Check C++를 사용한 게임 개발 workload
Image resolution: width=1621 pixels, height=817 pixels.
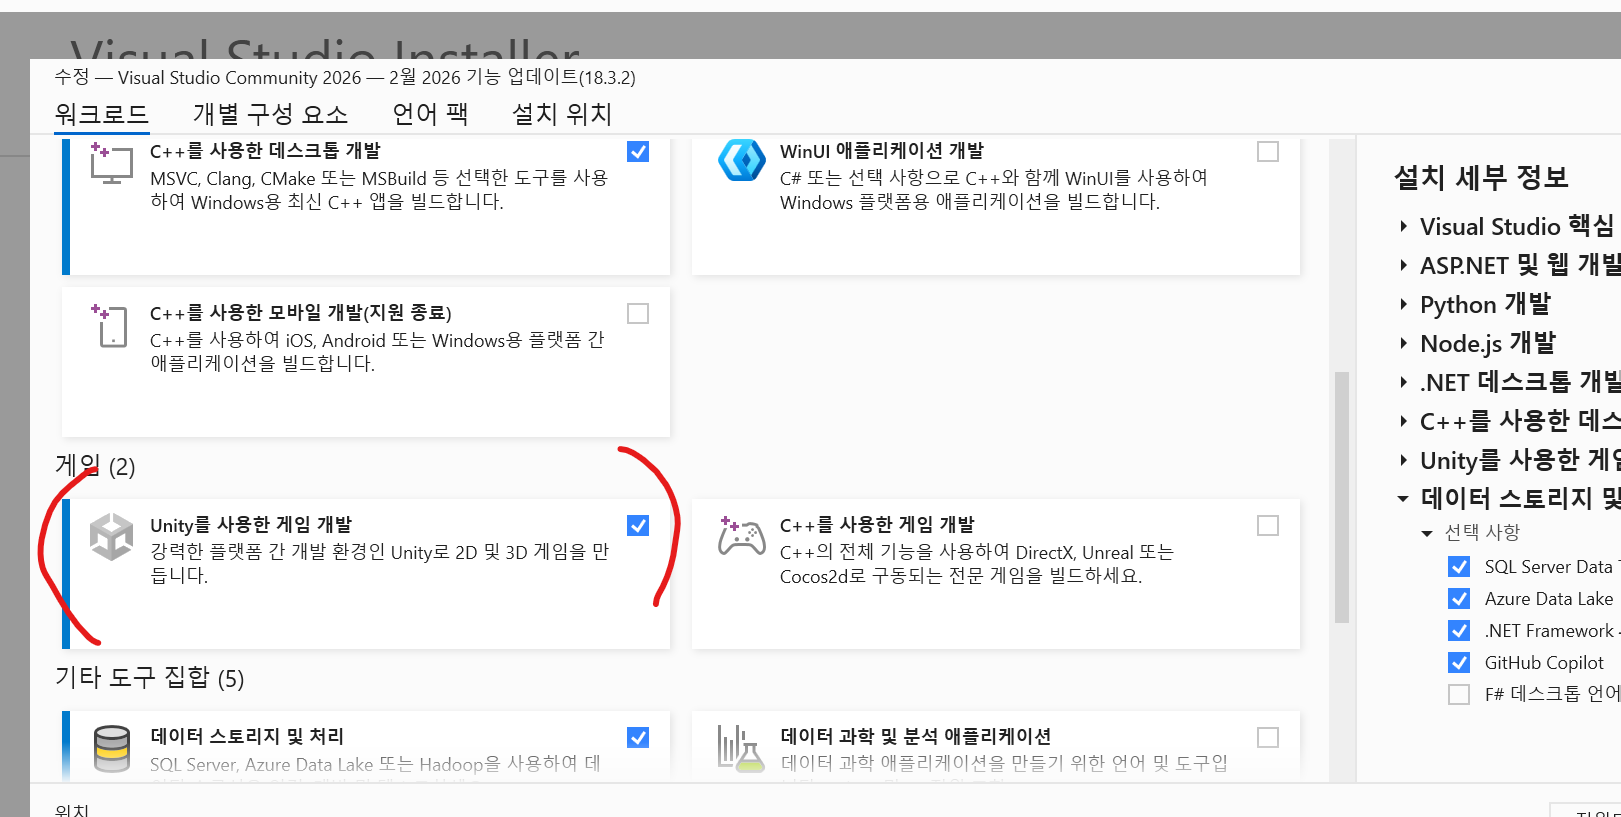[x=1268, y=525]
